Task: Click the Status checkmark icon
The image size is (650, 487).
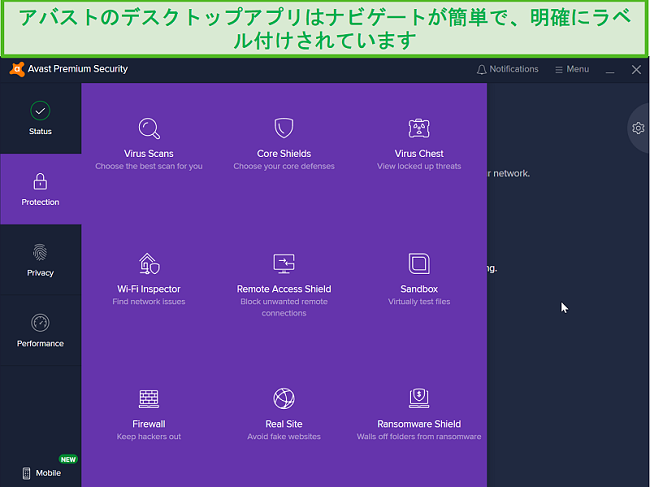Action: (40, 111)
